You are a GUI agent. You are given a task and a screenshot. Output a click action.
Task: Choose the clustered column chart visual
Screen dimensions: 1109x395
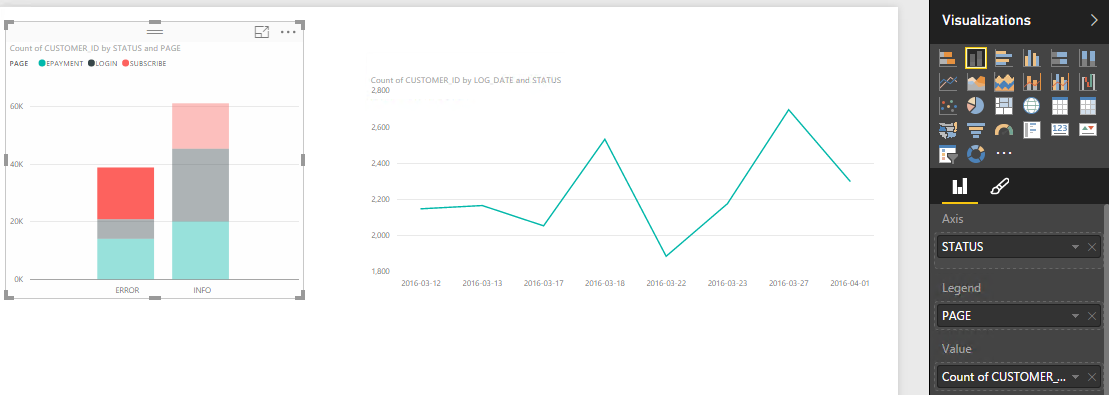point(1031,58)
